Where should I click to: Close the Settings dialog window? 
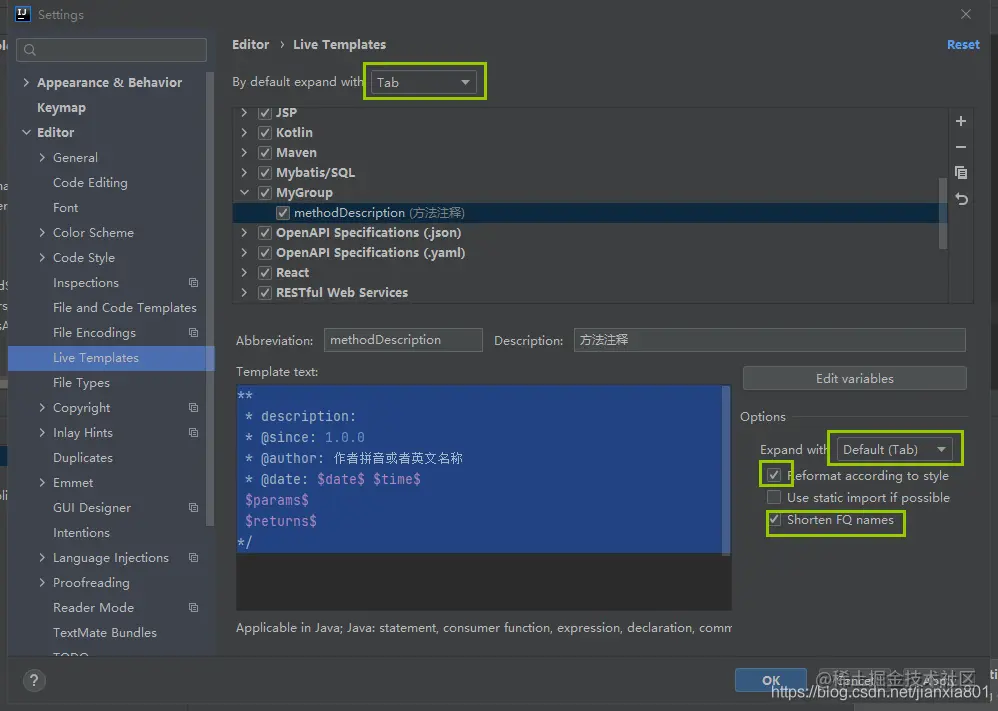(x=966, y=14)
